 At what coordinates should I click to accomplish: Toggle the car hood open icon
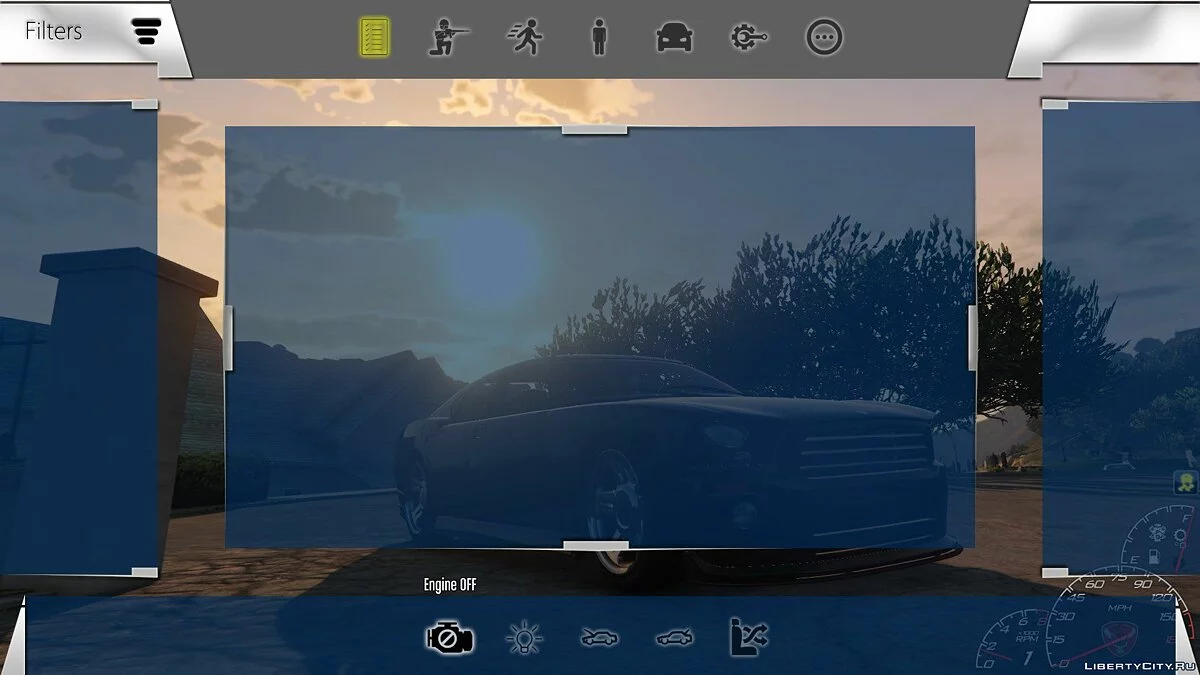(x=599, y=637)
